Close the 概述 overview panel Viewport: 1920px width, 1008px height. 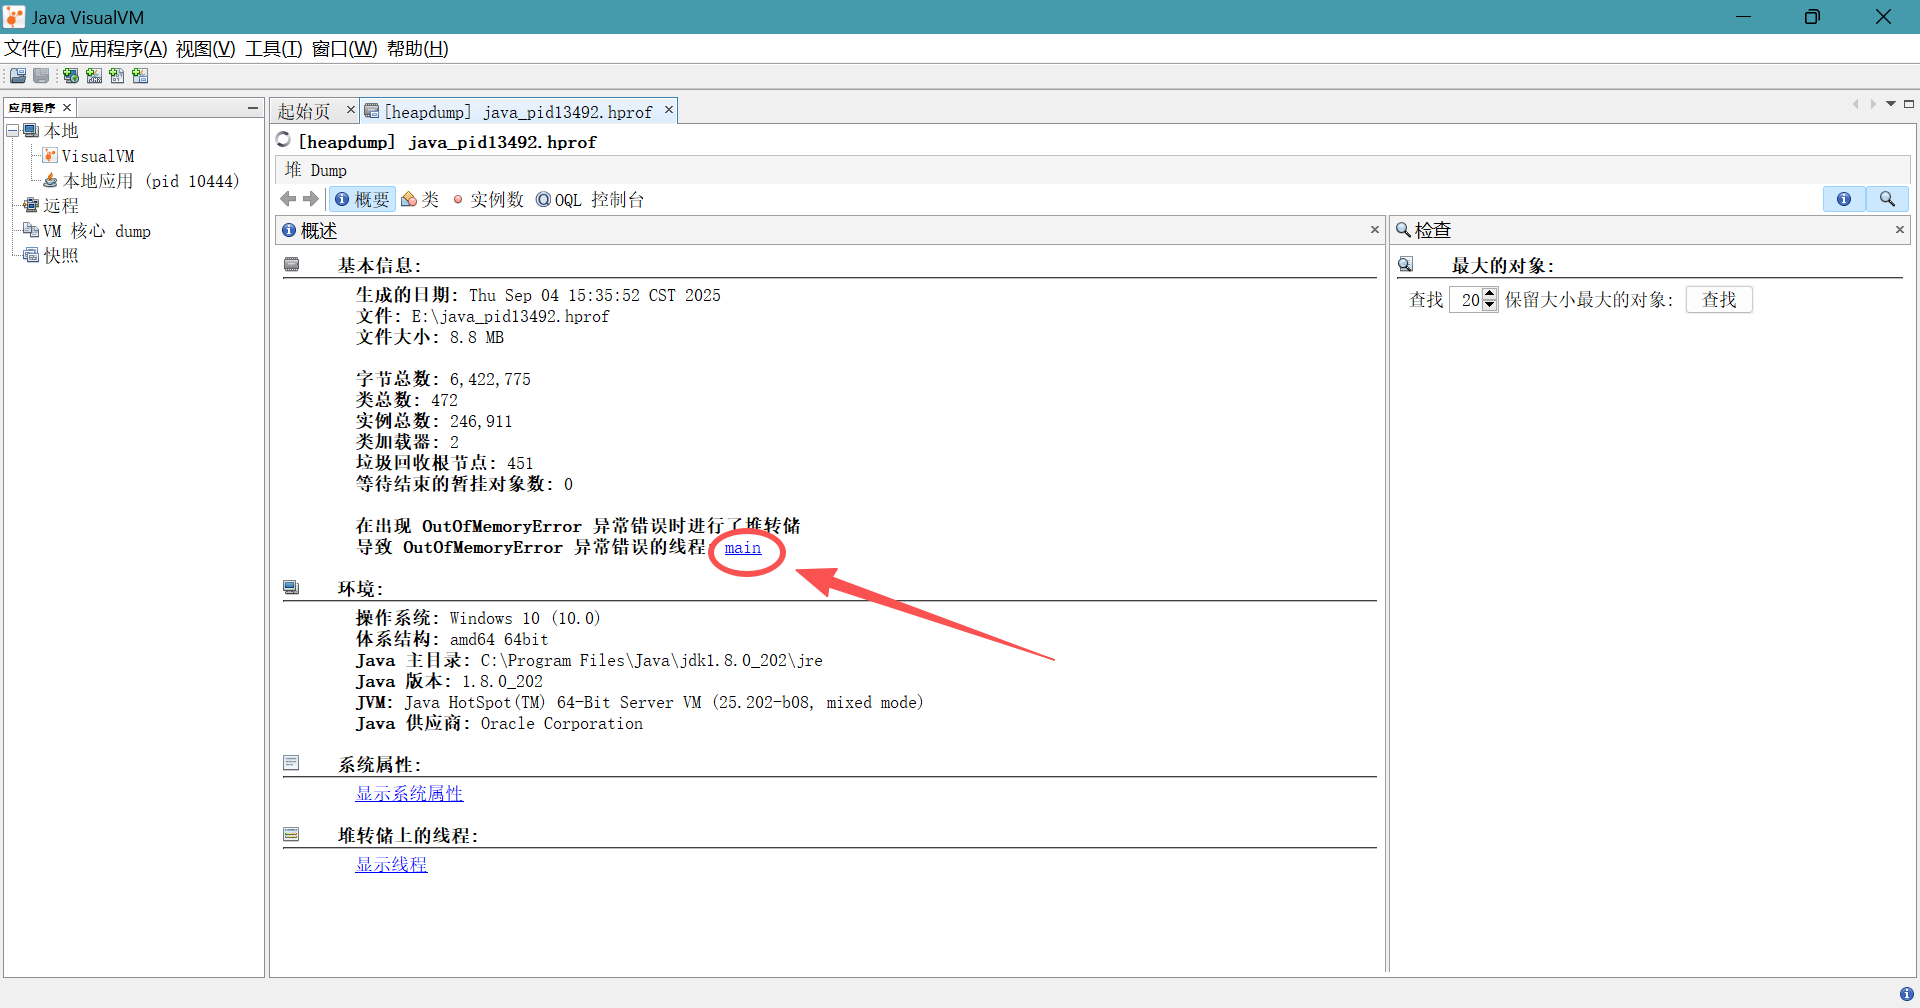coord(1375,230)
